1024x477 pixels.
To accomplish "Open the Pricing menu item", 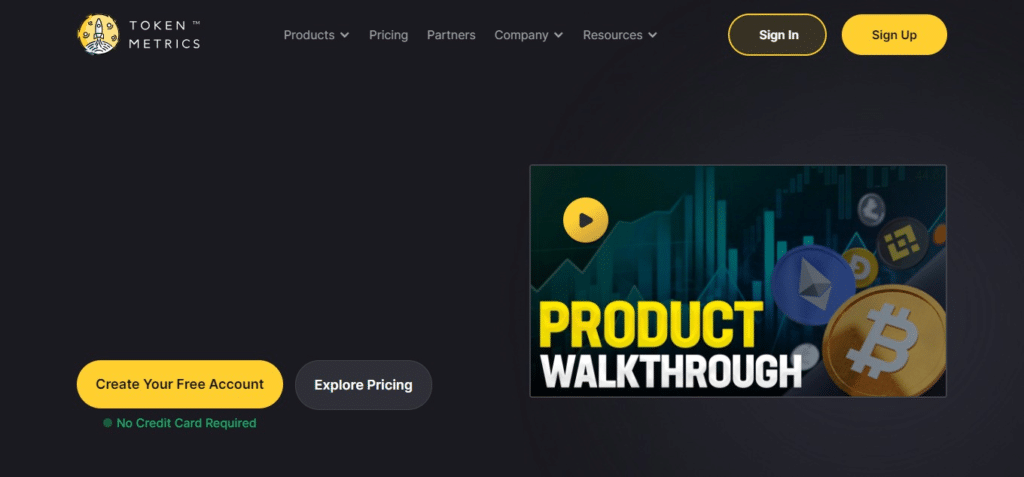I will point(389,35).
